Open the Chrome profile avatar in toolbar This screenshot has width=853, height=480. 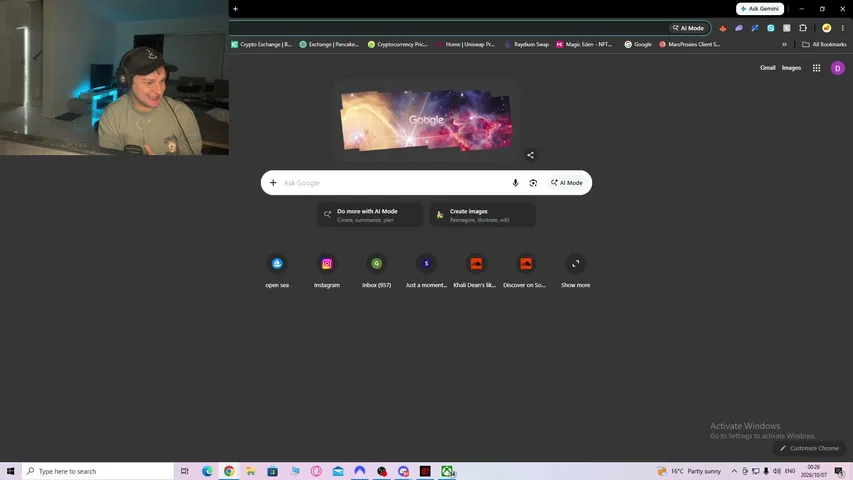(826, 28)
